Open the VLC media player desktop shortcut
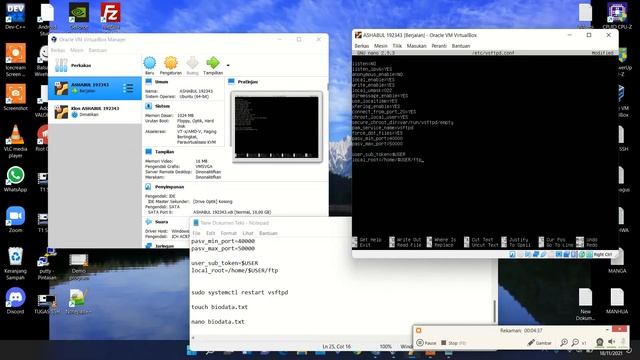 (x=16, y=142)
